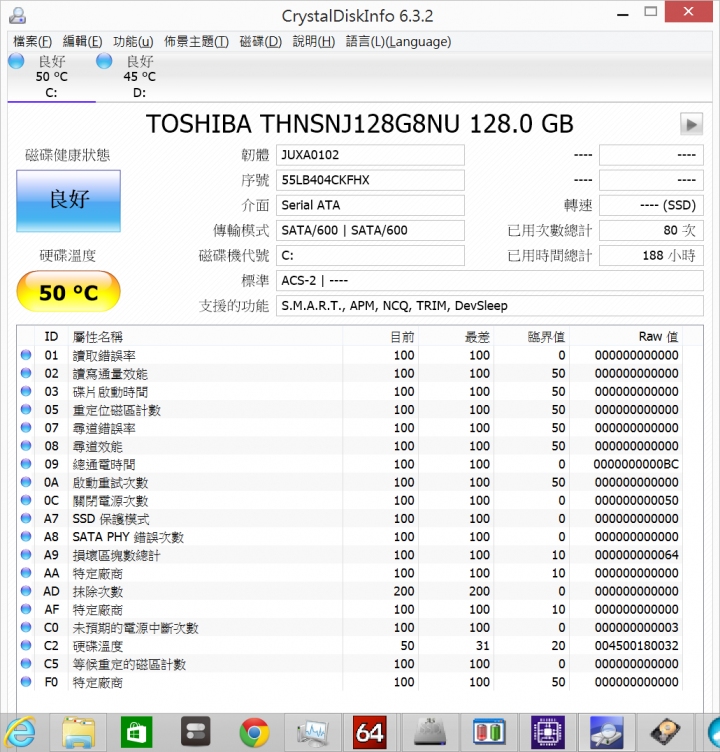
Task: Click the rotation rate field ---- (SSD)
Action: point(651,205)
